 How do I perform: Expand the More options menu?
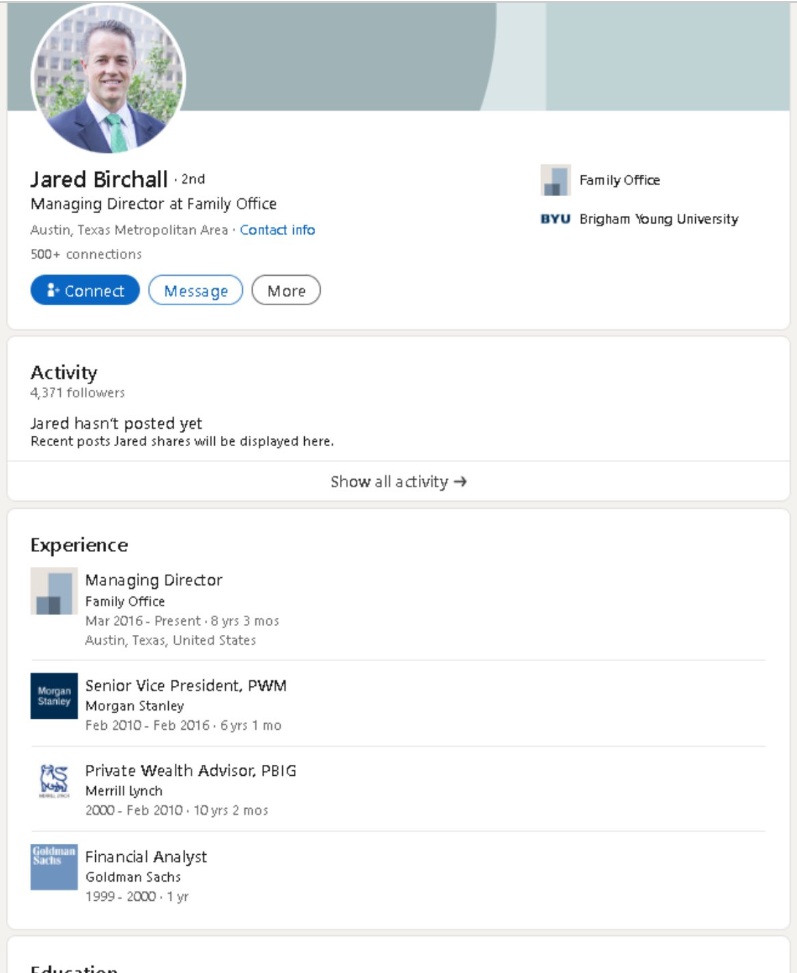coord(287,290)
